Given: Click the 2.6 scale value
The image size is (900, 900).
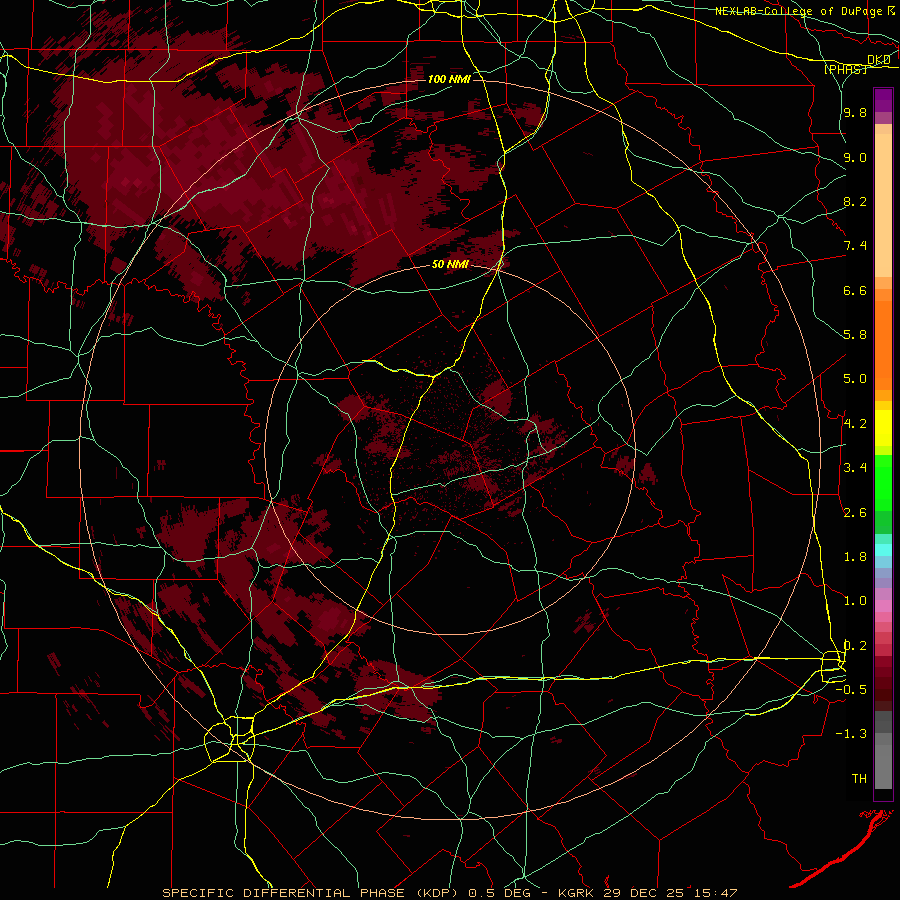Looking at the screenshot, I should [x=855, y=512].
